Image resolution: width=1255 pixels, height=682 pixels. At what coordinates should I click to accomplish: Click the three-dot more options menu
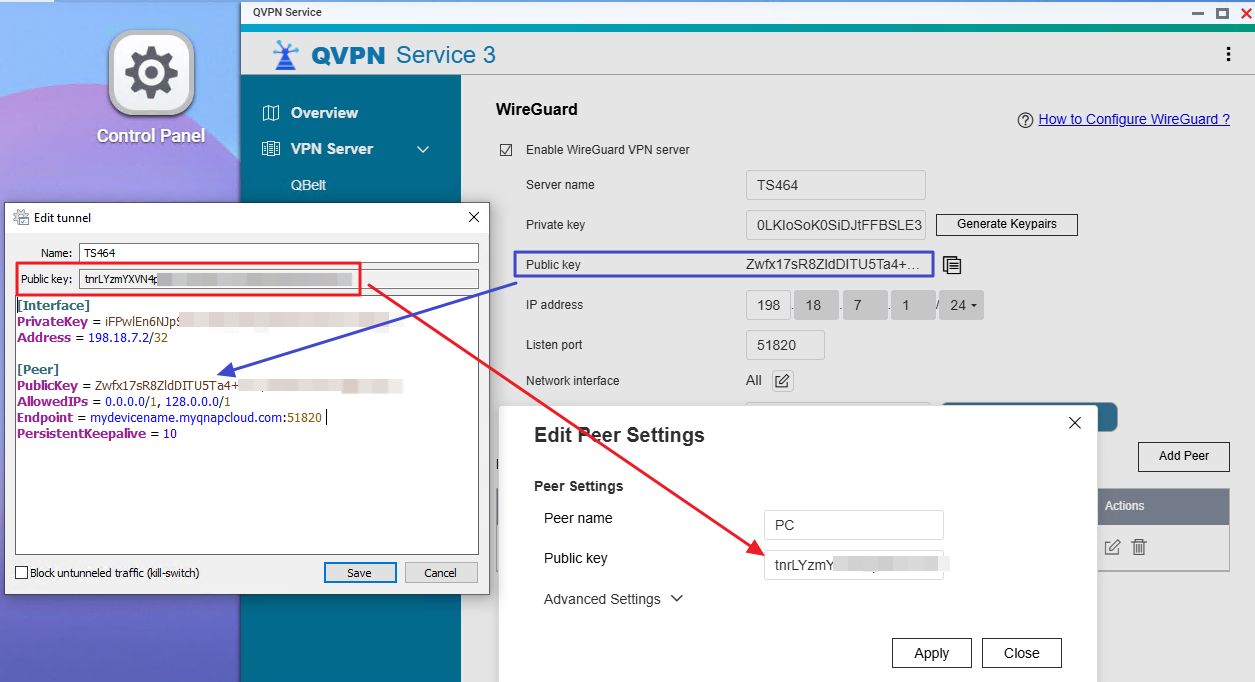[x=1227, y=55]
